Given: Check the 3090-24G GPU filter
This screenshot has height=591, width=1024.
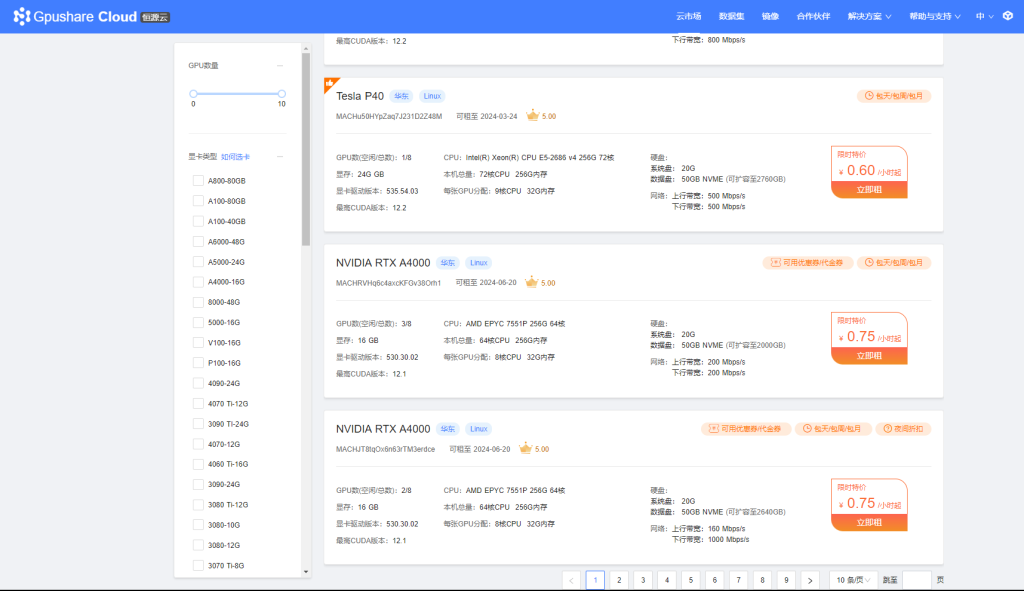Looking at the screenshot, I should tap(198, 485).
